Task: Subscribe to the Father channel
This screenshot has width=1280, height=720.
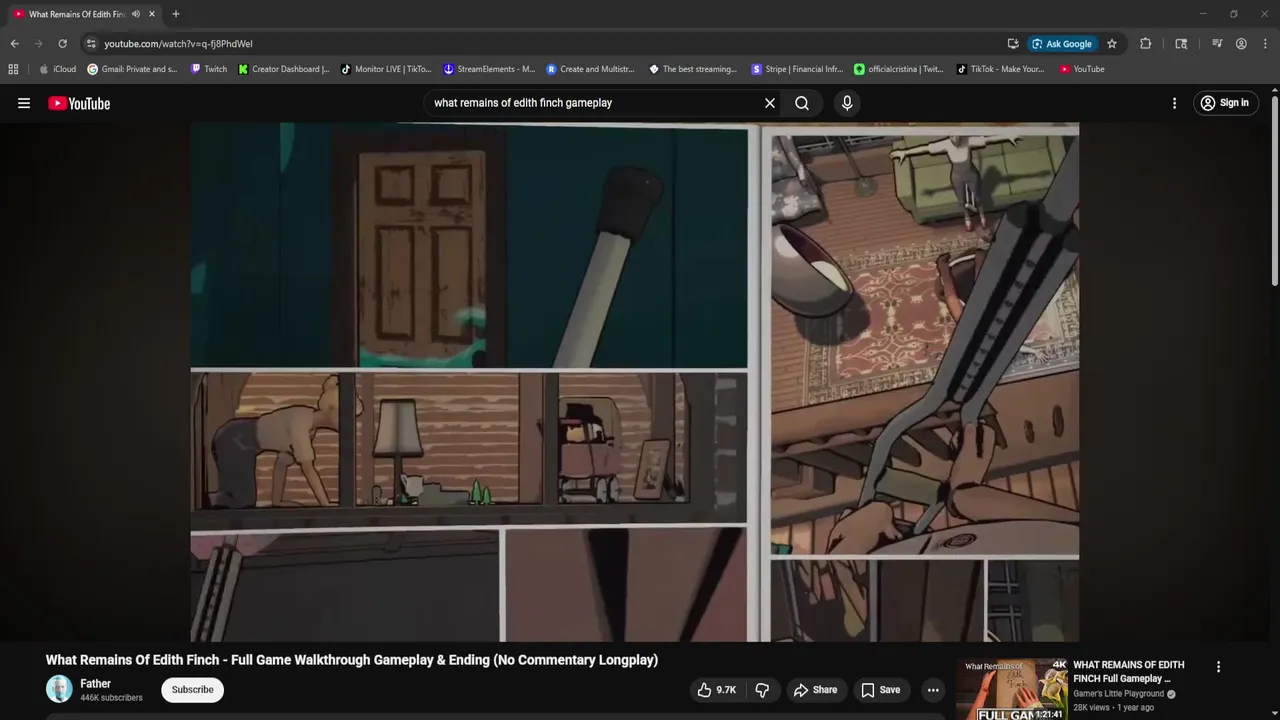Action: 192,690
